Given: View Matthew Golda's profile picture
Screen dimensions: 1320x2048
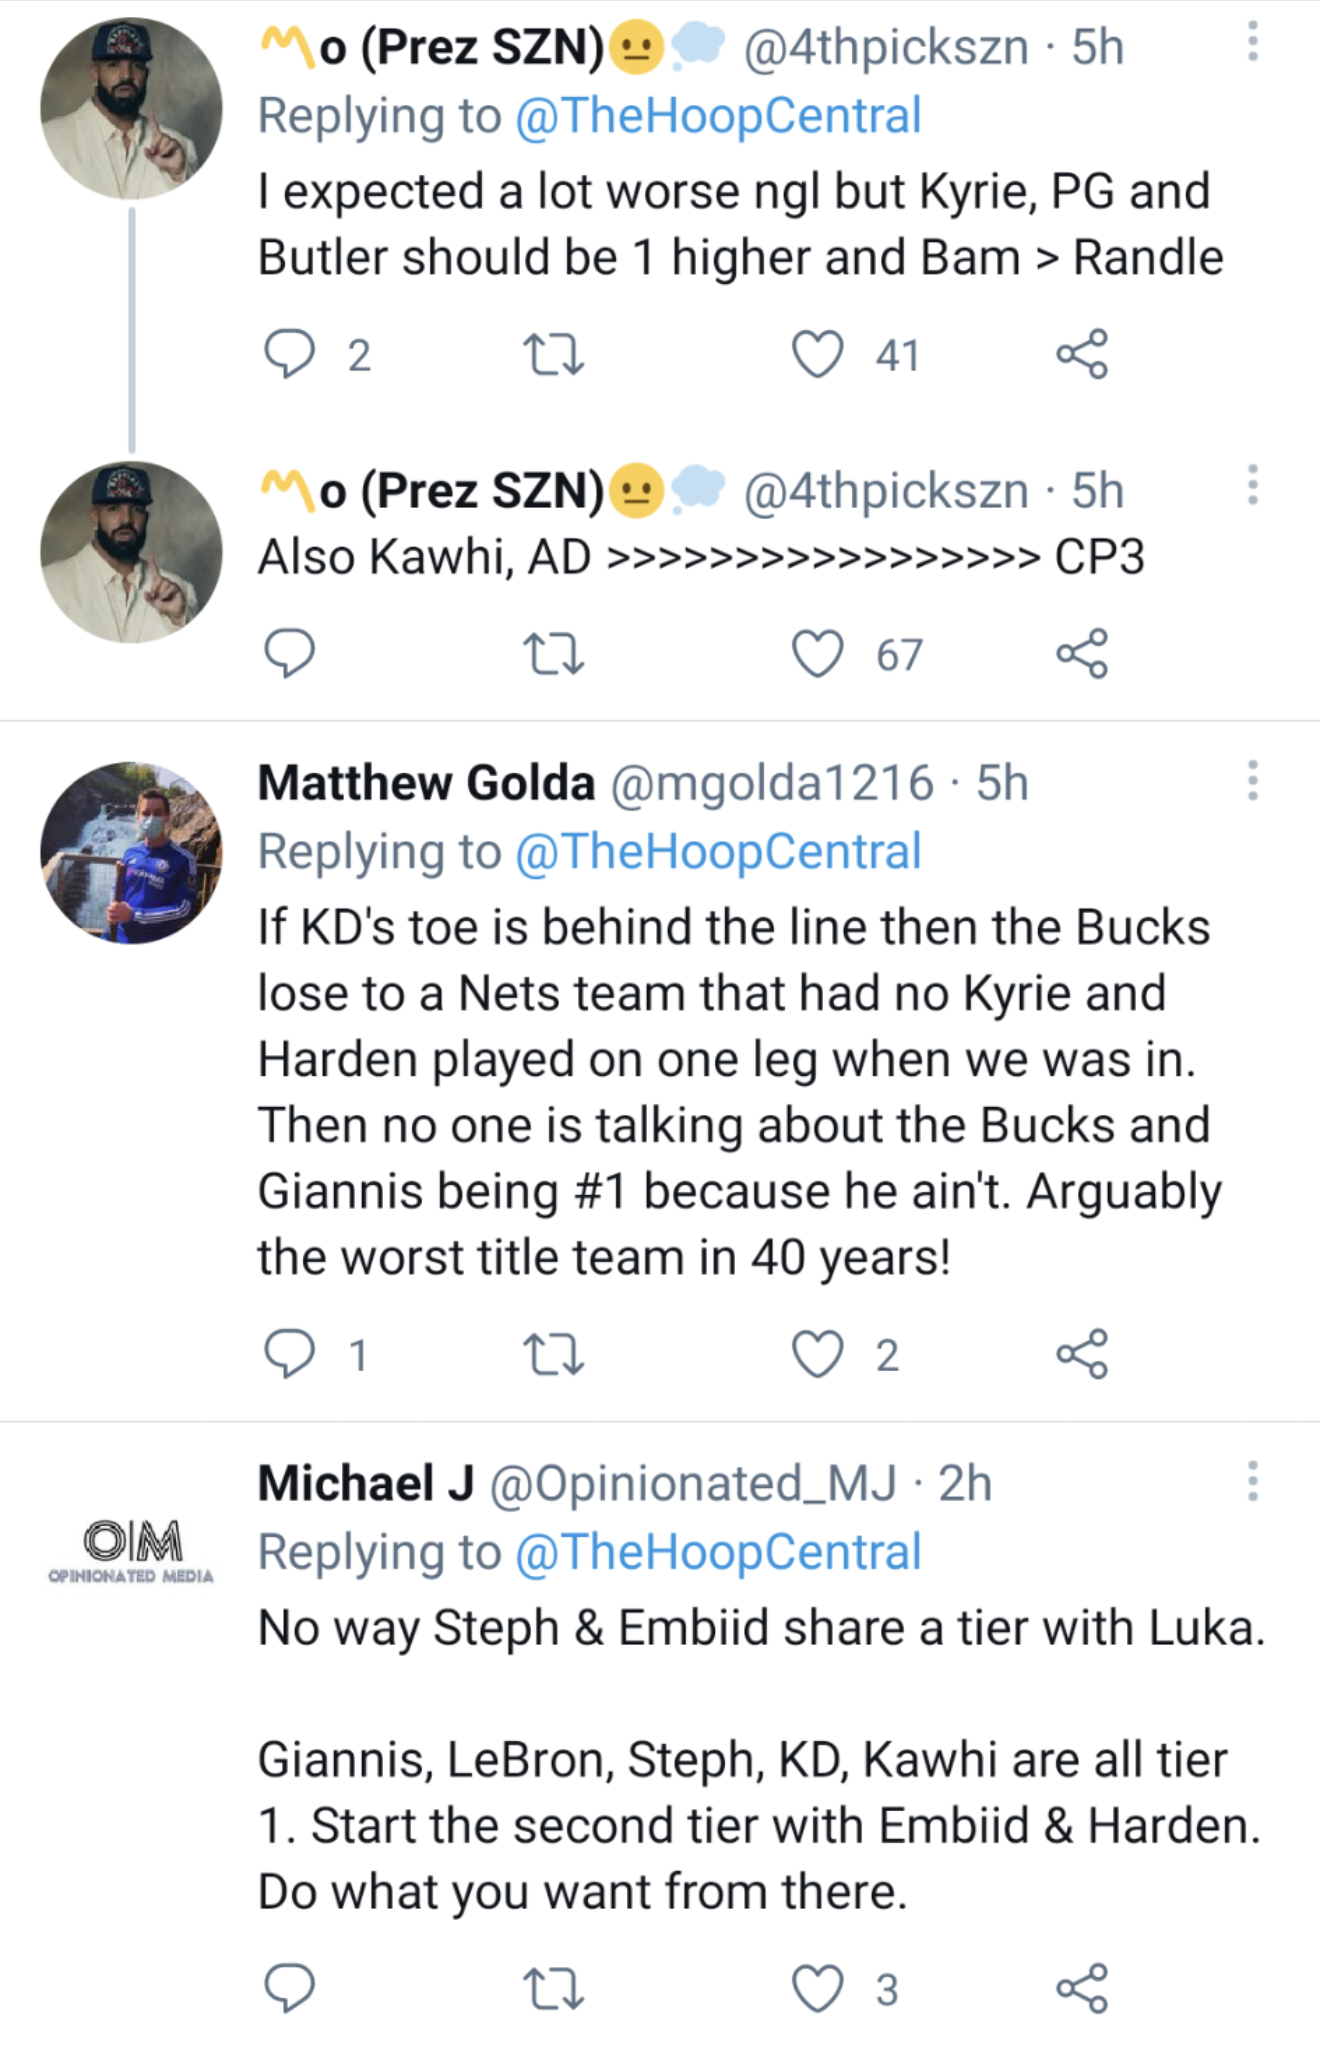Looking at the screenshot, I should tap(131, 853).
